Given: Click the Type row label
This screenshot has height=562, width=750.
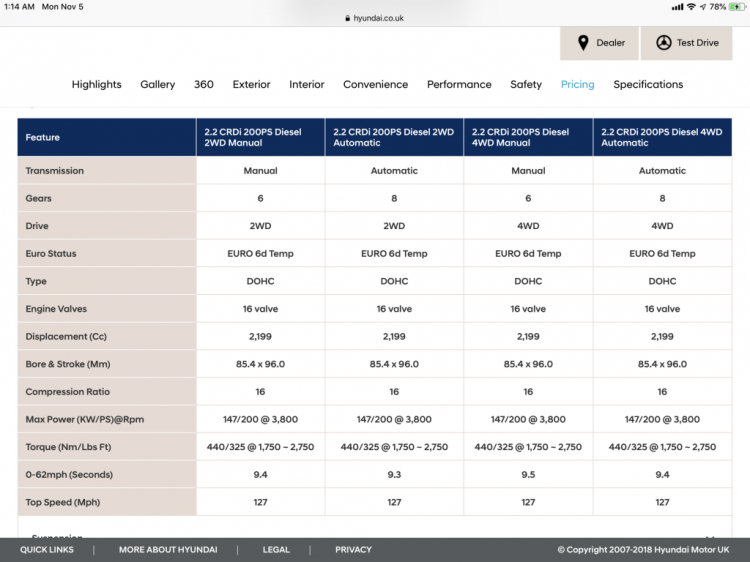Looking at the screenshot, I should click(x=36, y=282).
